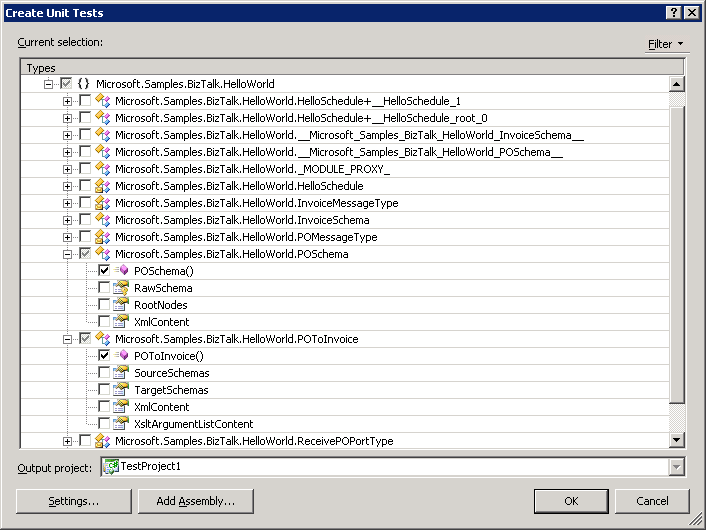
Task: Click the namespace braces icon for Microsoft.Samples.BizTalk.HelloWorld
Action: 83,84
